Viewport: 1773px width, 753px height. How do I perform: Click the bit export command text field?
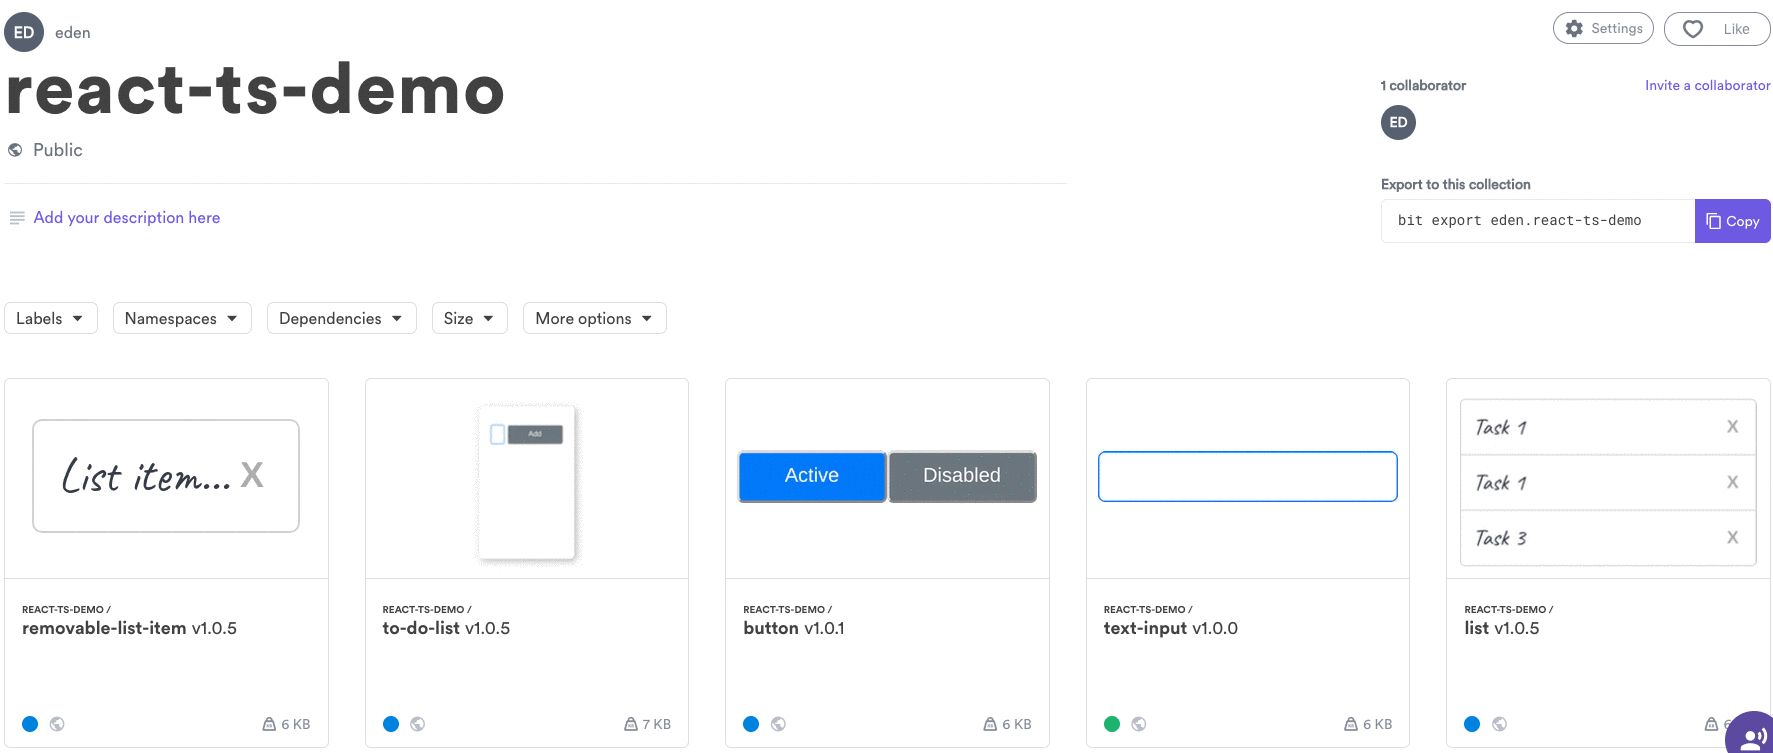point(1538,221)
